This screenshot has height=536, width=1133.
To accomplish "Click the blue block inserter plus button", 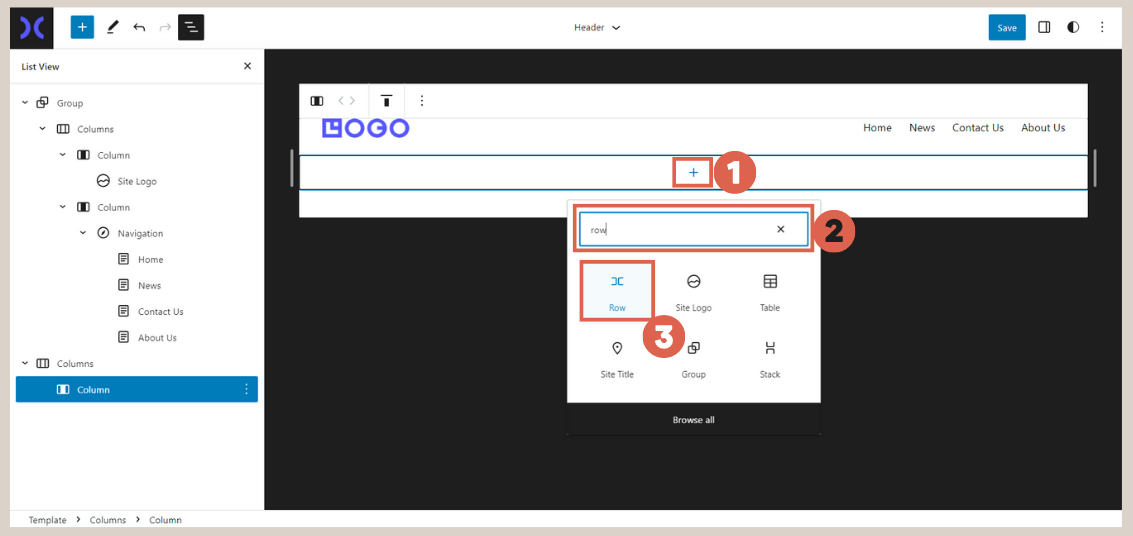I will point(82,27).
